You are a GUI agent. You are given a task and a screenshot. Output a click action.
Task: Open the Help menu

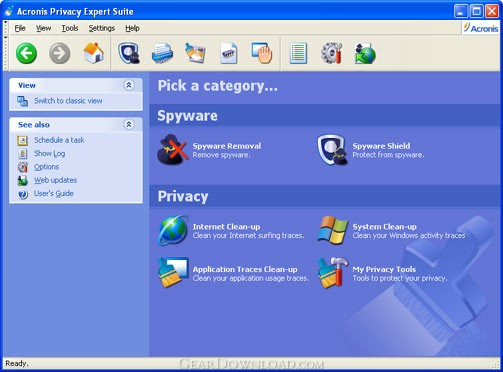[132, 28]
